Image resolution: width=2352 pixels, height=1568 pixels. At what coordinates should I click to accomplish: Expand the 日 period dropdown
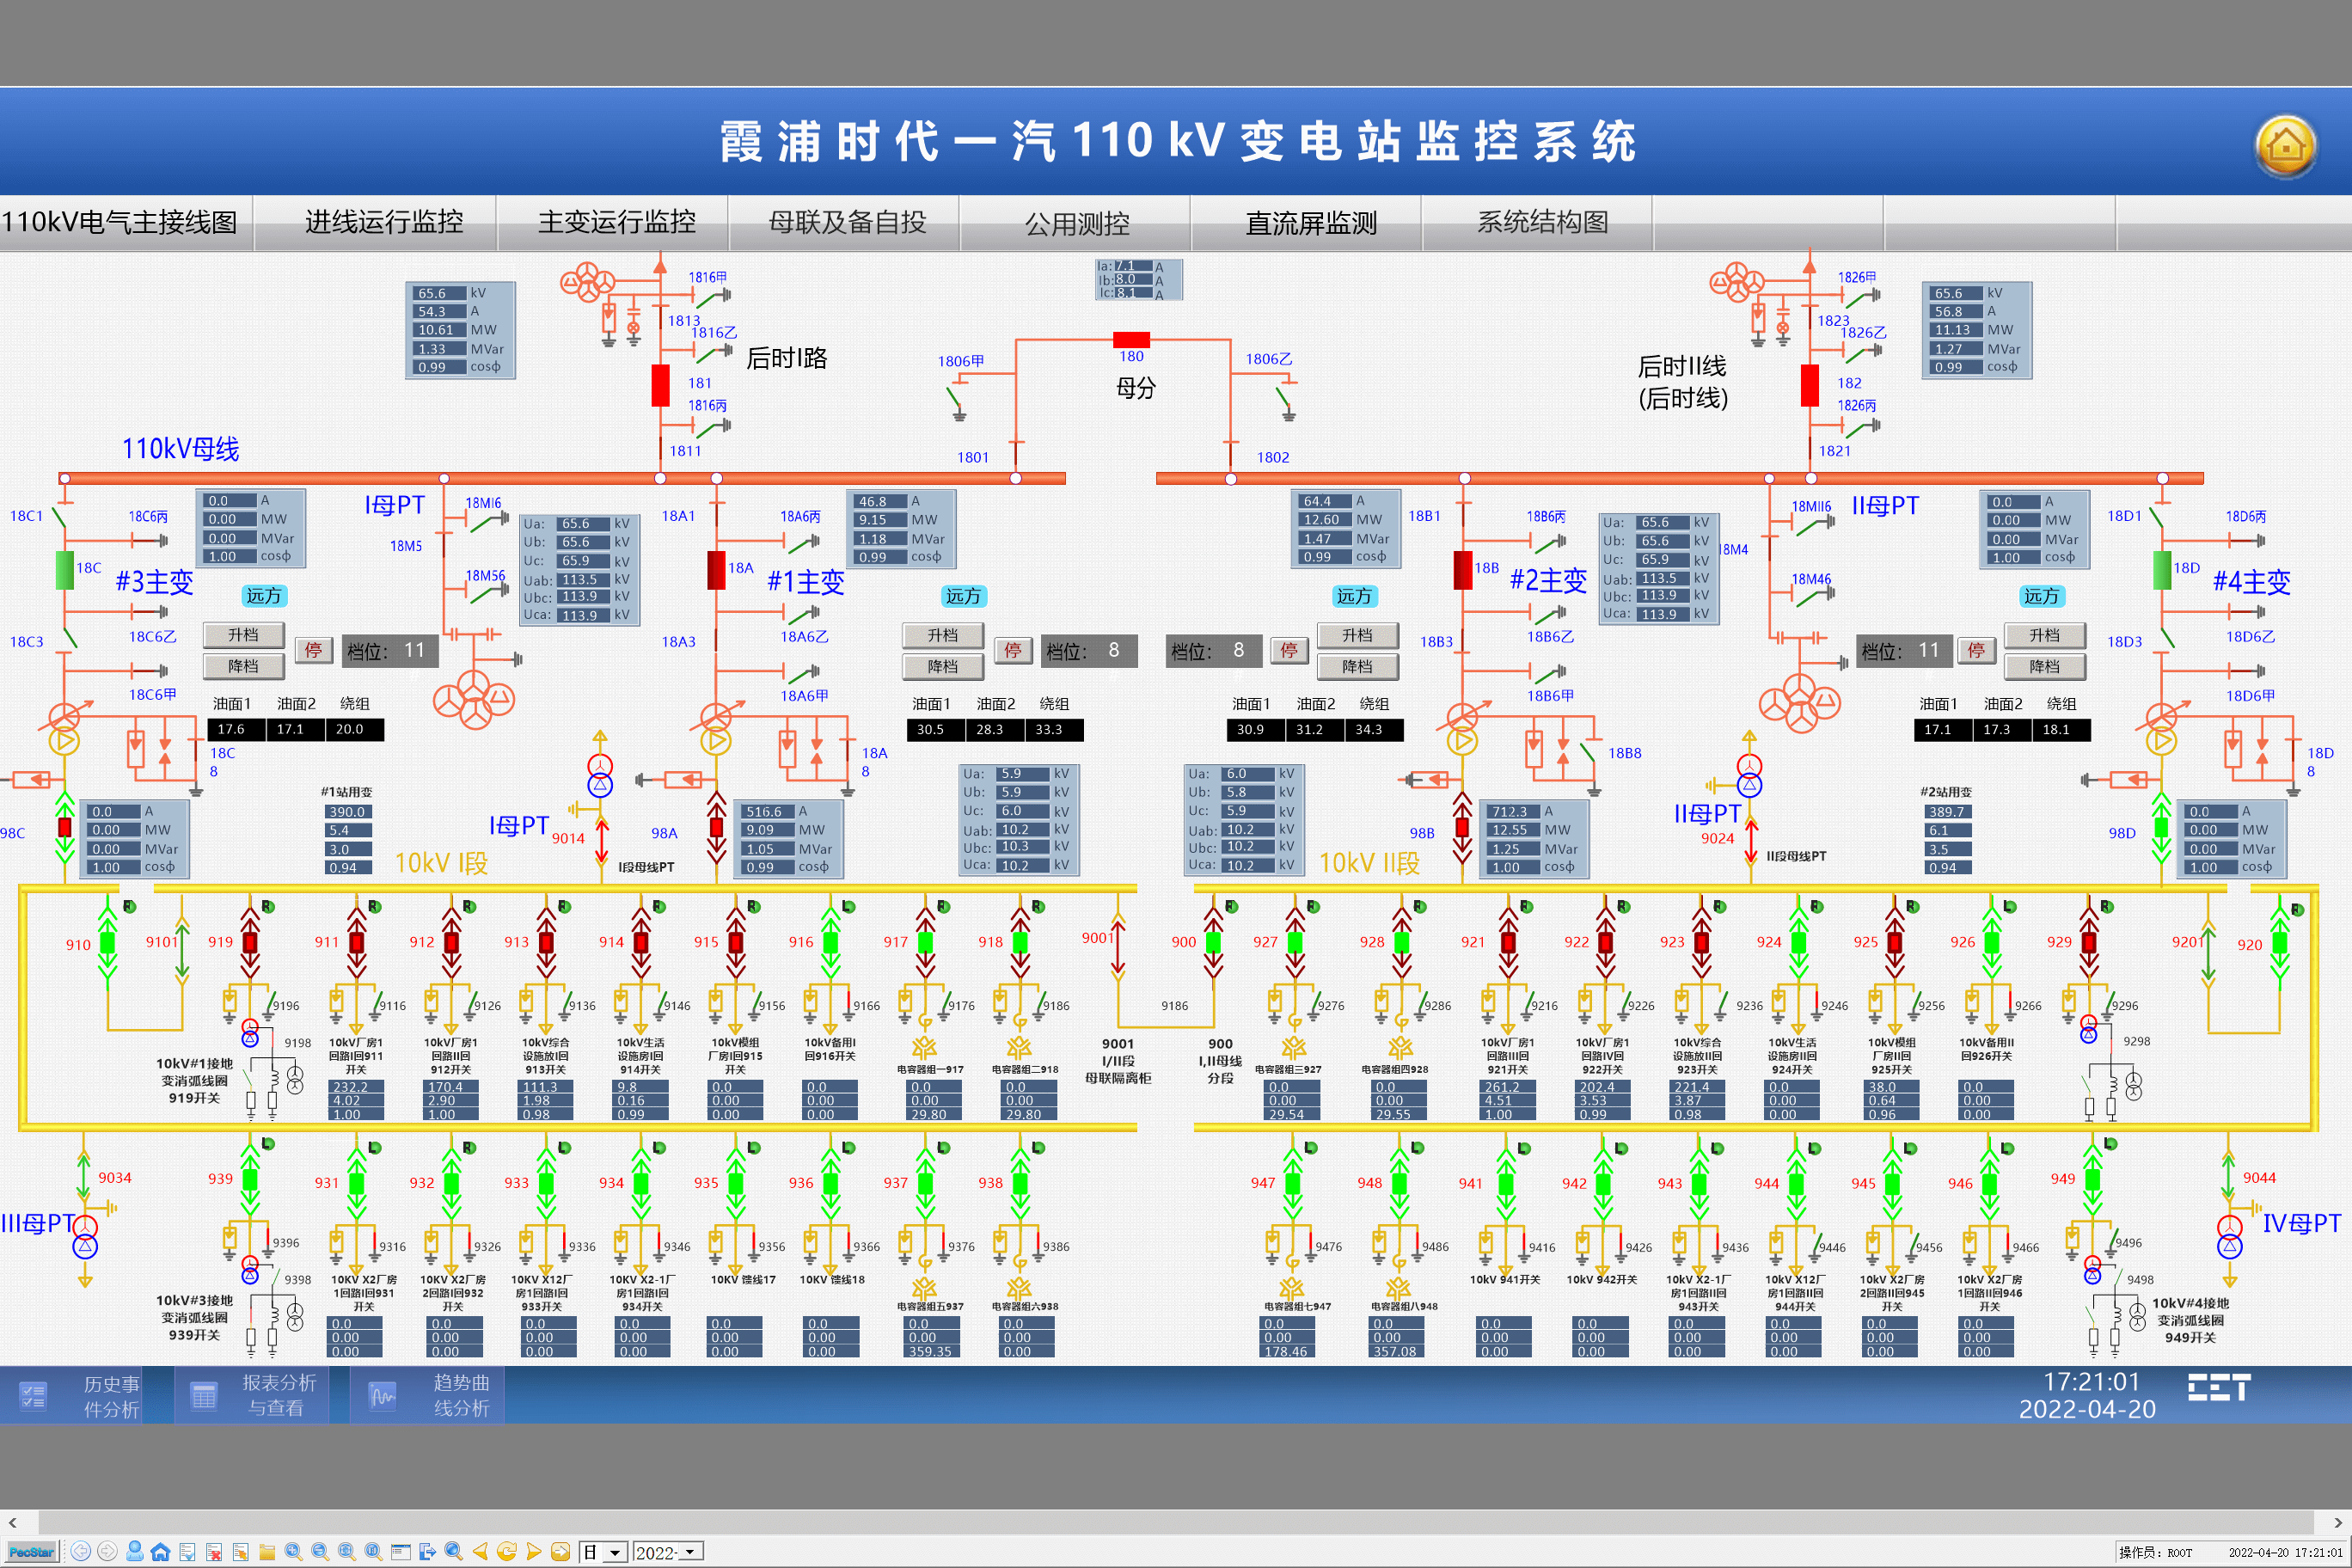click(x=615, y=1552)
